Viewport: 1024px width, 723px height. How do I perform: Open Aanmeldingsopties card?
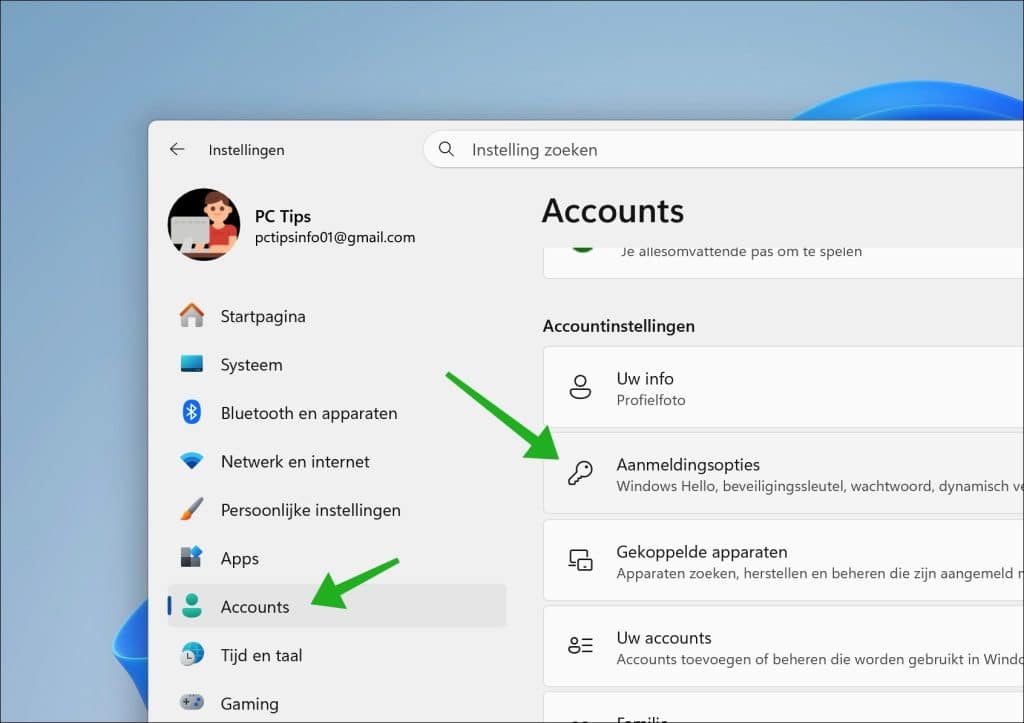point(784,474)
